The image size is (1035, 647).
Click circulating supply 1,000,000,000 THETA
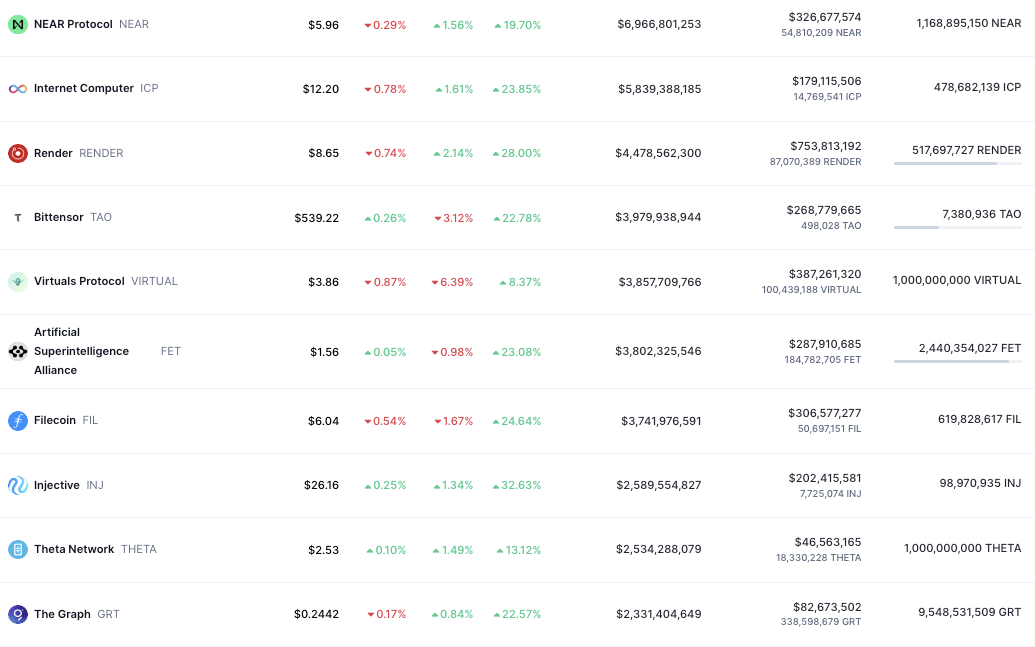coord(963,548)
